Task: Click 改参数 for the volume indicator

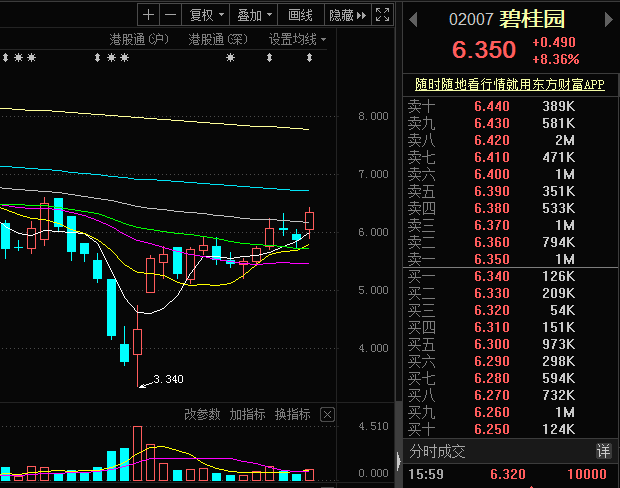Action: pos(202,414)
